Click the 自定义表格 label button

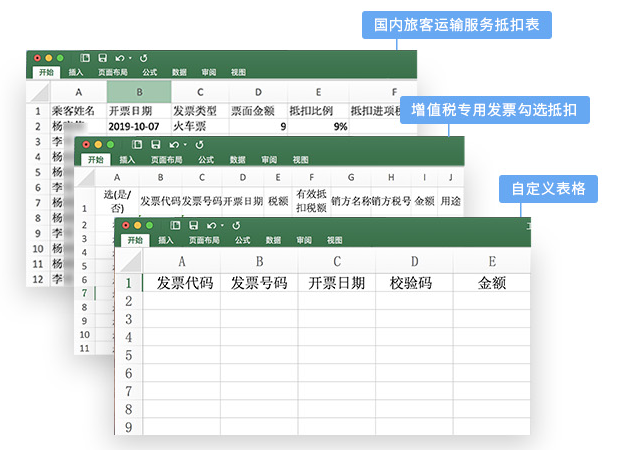click(548, 189)
